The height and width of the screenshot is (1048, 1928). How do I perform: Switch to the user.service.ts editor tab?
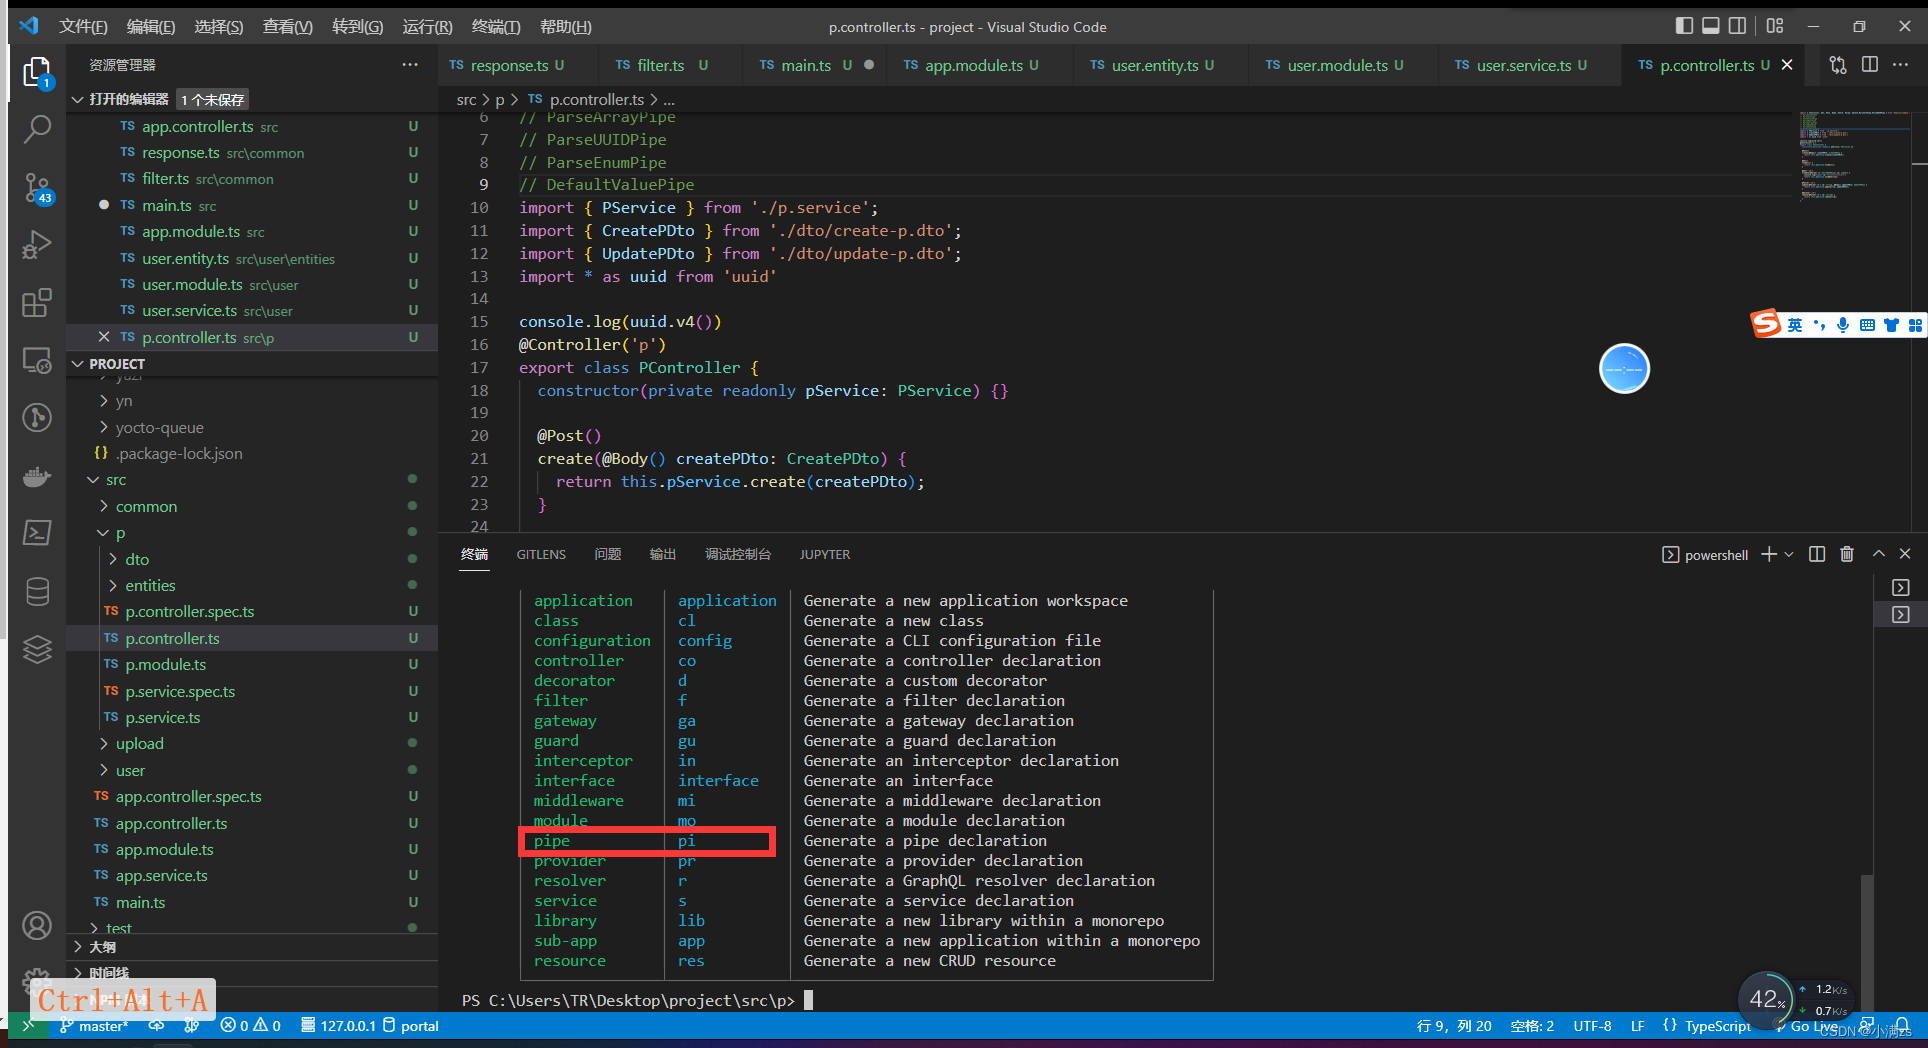pos(1523,65)
